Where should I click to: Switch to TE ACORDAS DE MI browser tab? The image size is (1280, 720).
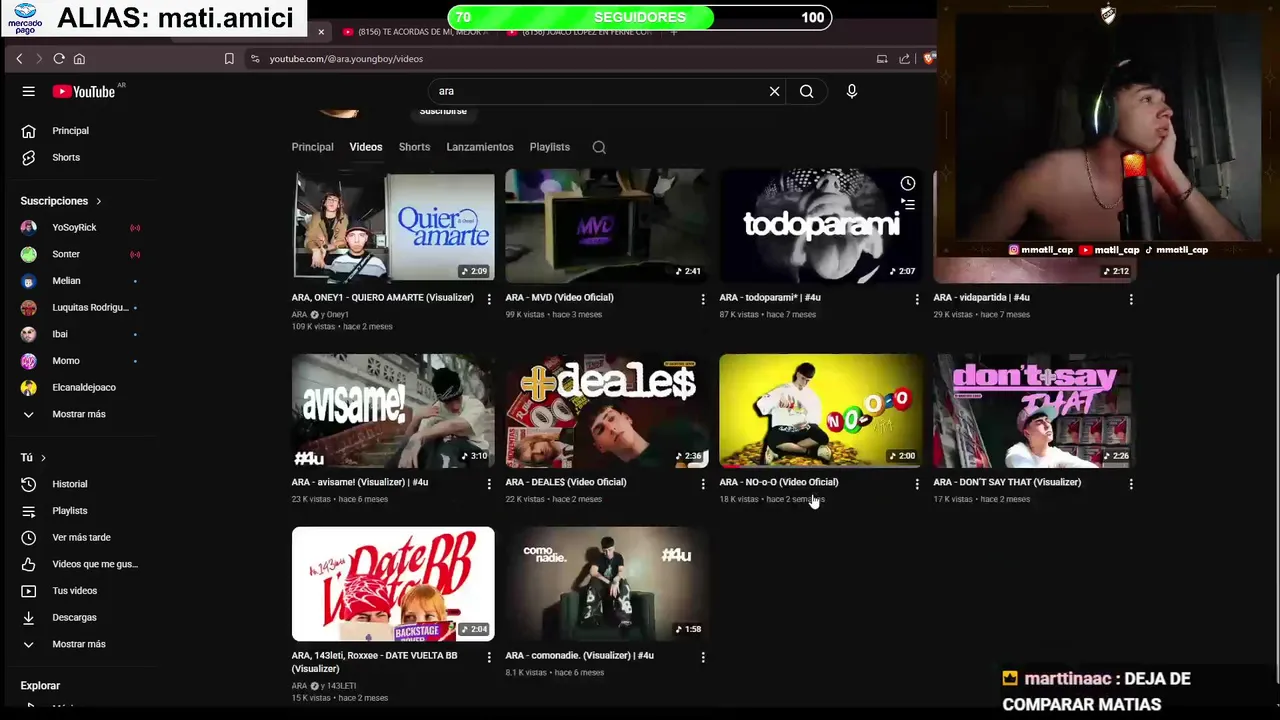coord(415,32)
